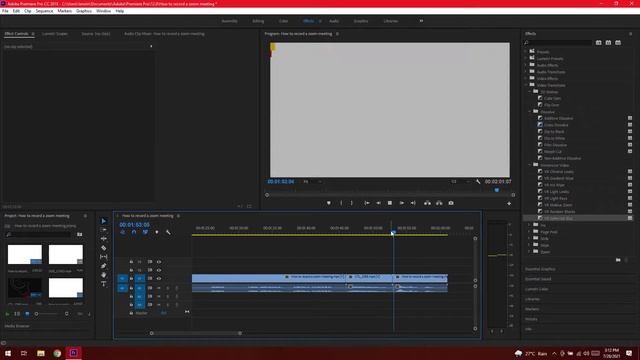
Task: Mute audio track A1
Action: coord(159,288)
